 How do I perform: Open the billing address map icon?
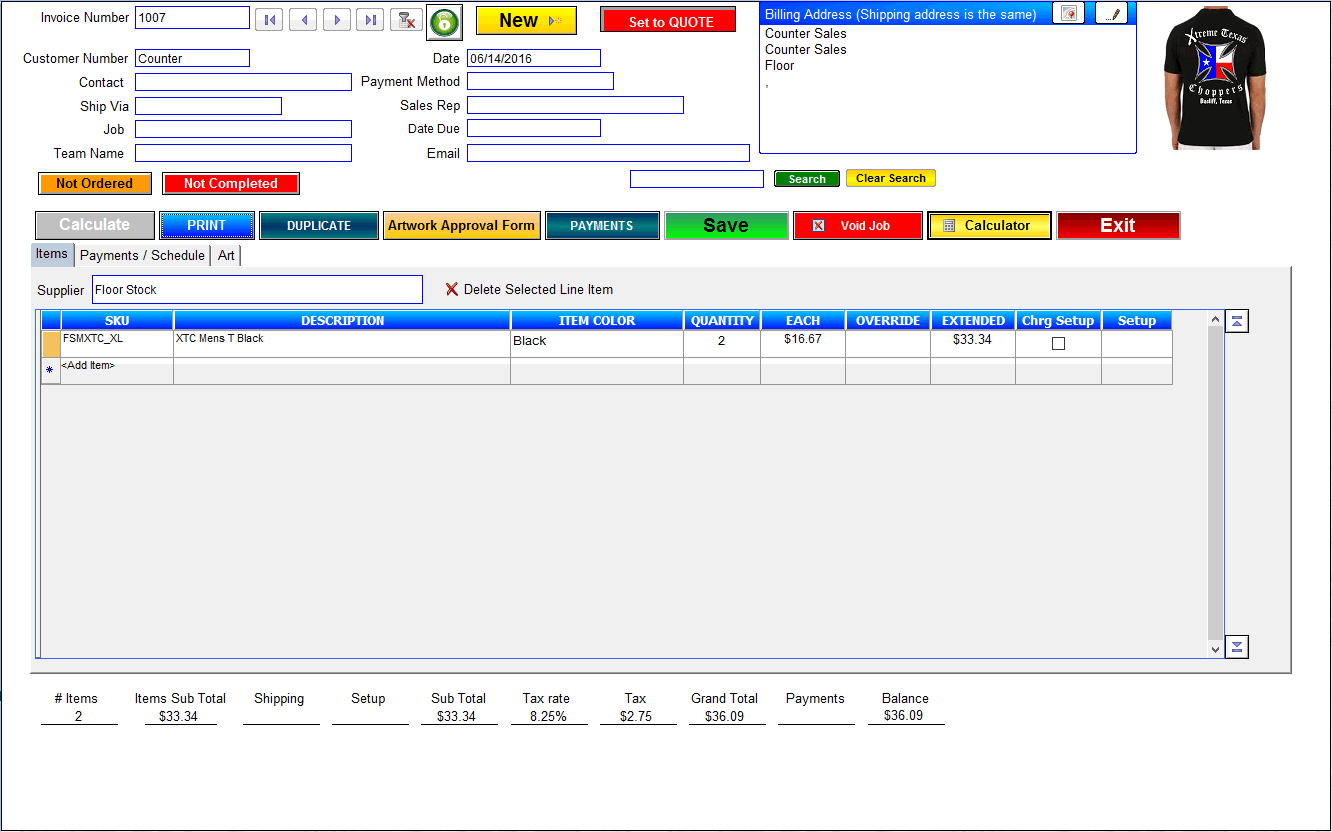pyautogui.click(x=1069, y=13)
